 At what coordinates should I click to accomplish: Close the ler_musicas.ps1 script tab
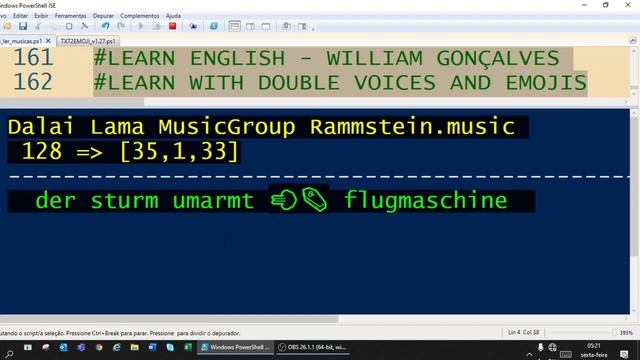click(x=48, y=41)
